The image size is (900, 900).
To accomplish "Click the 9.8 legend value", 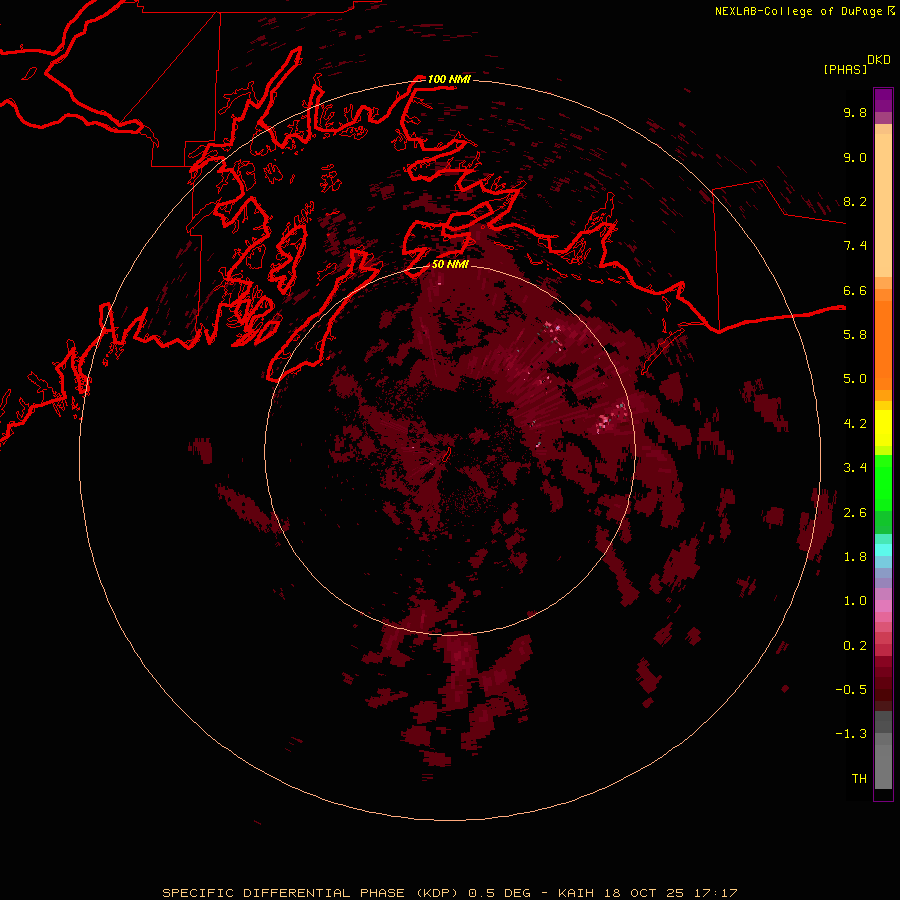I will pos(855,112).
